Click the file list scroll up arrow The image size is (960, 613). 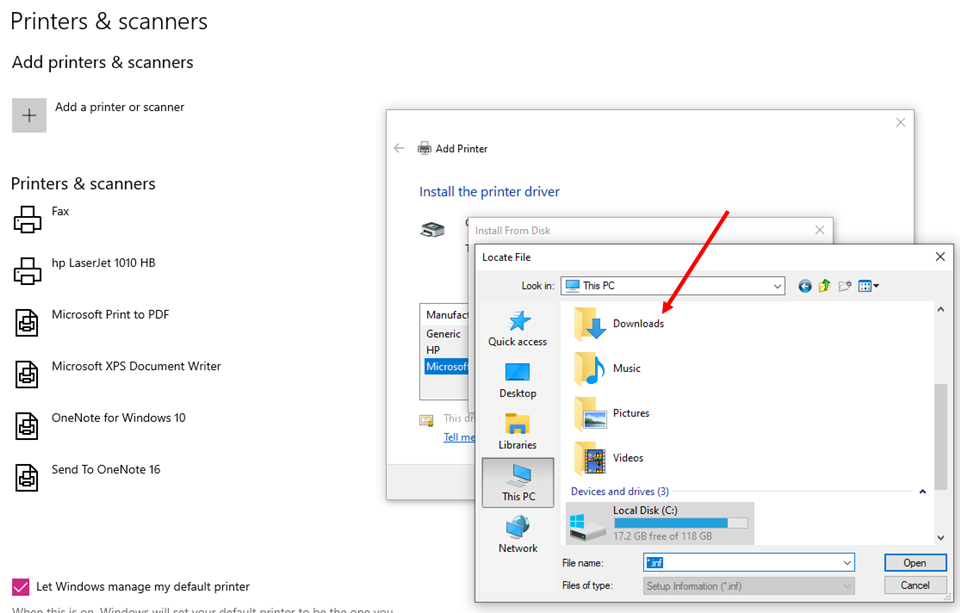pyautogui.click(x=940, y=310)
